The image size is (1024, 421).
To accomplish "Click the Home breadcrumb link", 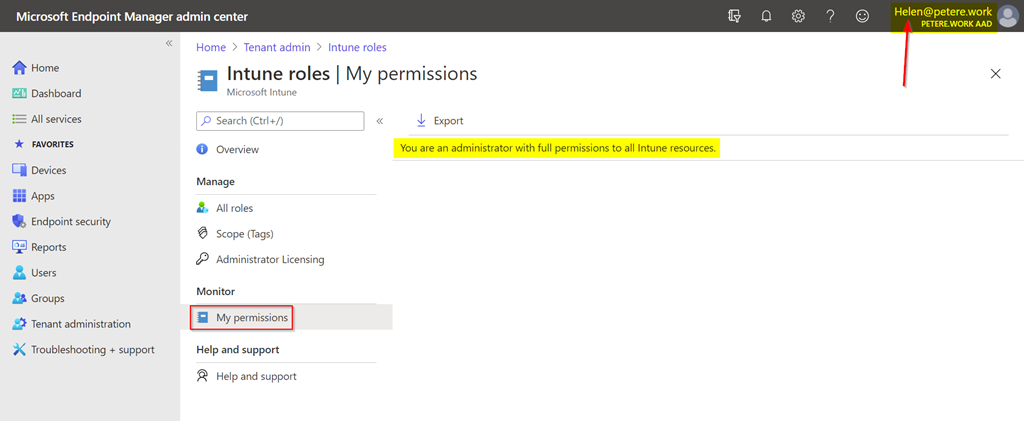I will (211, 47).
